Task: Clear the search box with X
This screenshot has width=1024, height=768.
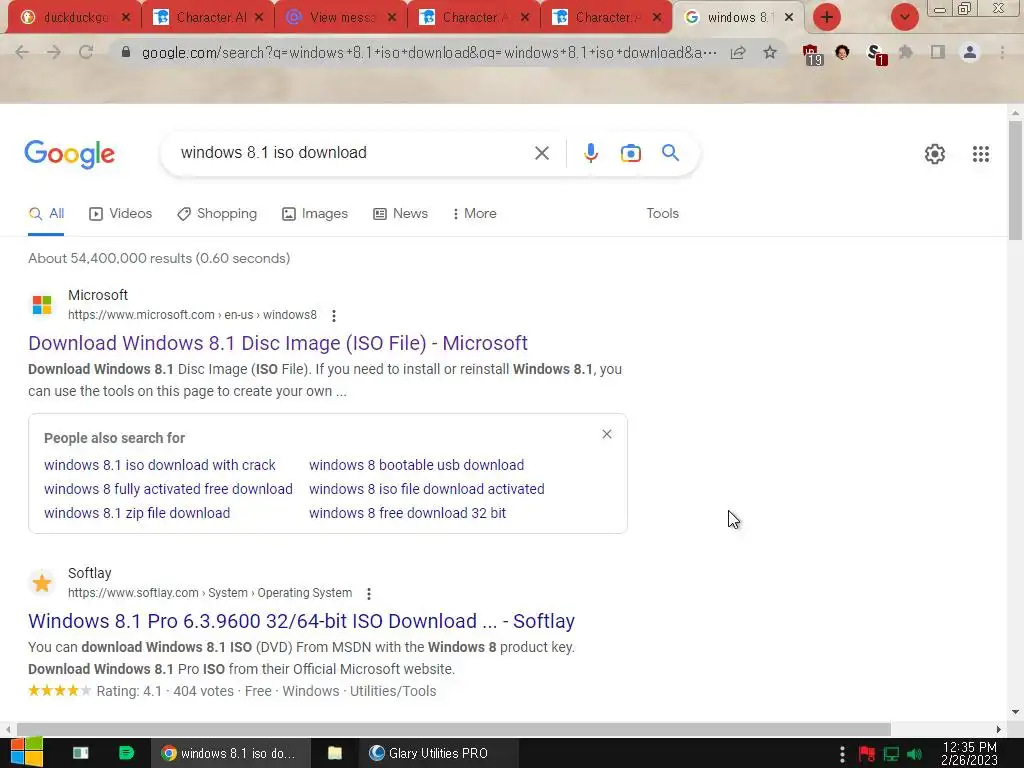Action: (541, 153)
